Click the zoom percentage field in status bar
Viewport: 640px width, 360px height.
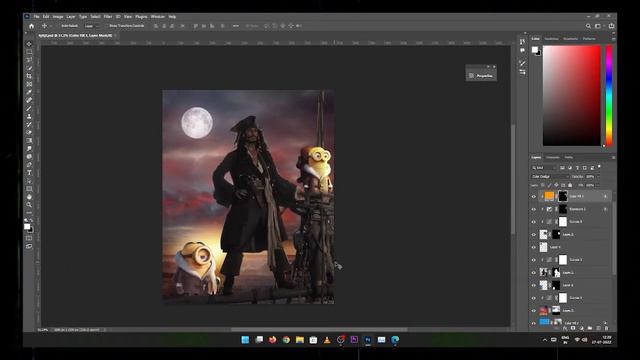tap(43, 330)
